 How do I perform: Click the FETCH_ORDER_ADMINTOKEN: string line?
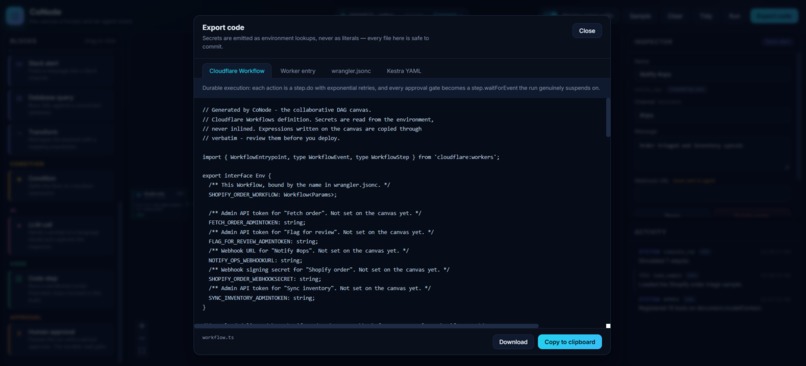[x=257, y=223]
